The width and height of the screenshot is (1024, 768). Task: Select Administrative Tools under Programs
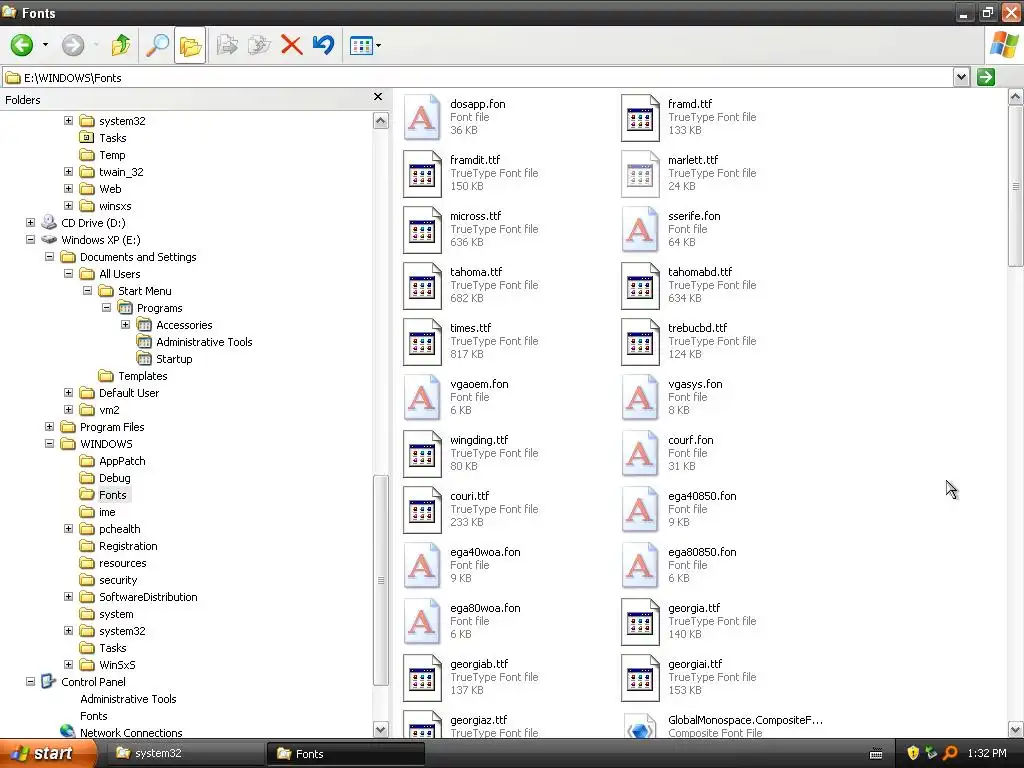point(204,342)
